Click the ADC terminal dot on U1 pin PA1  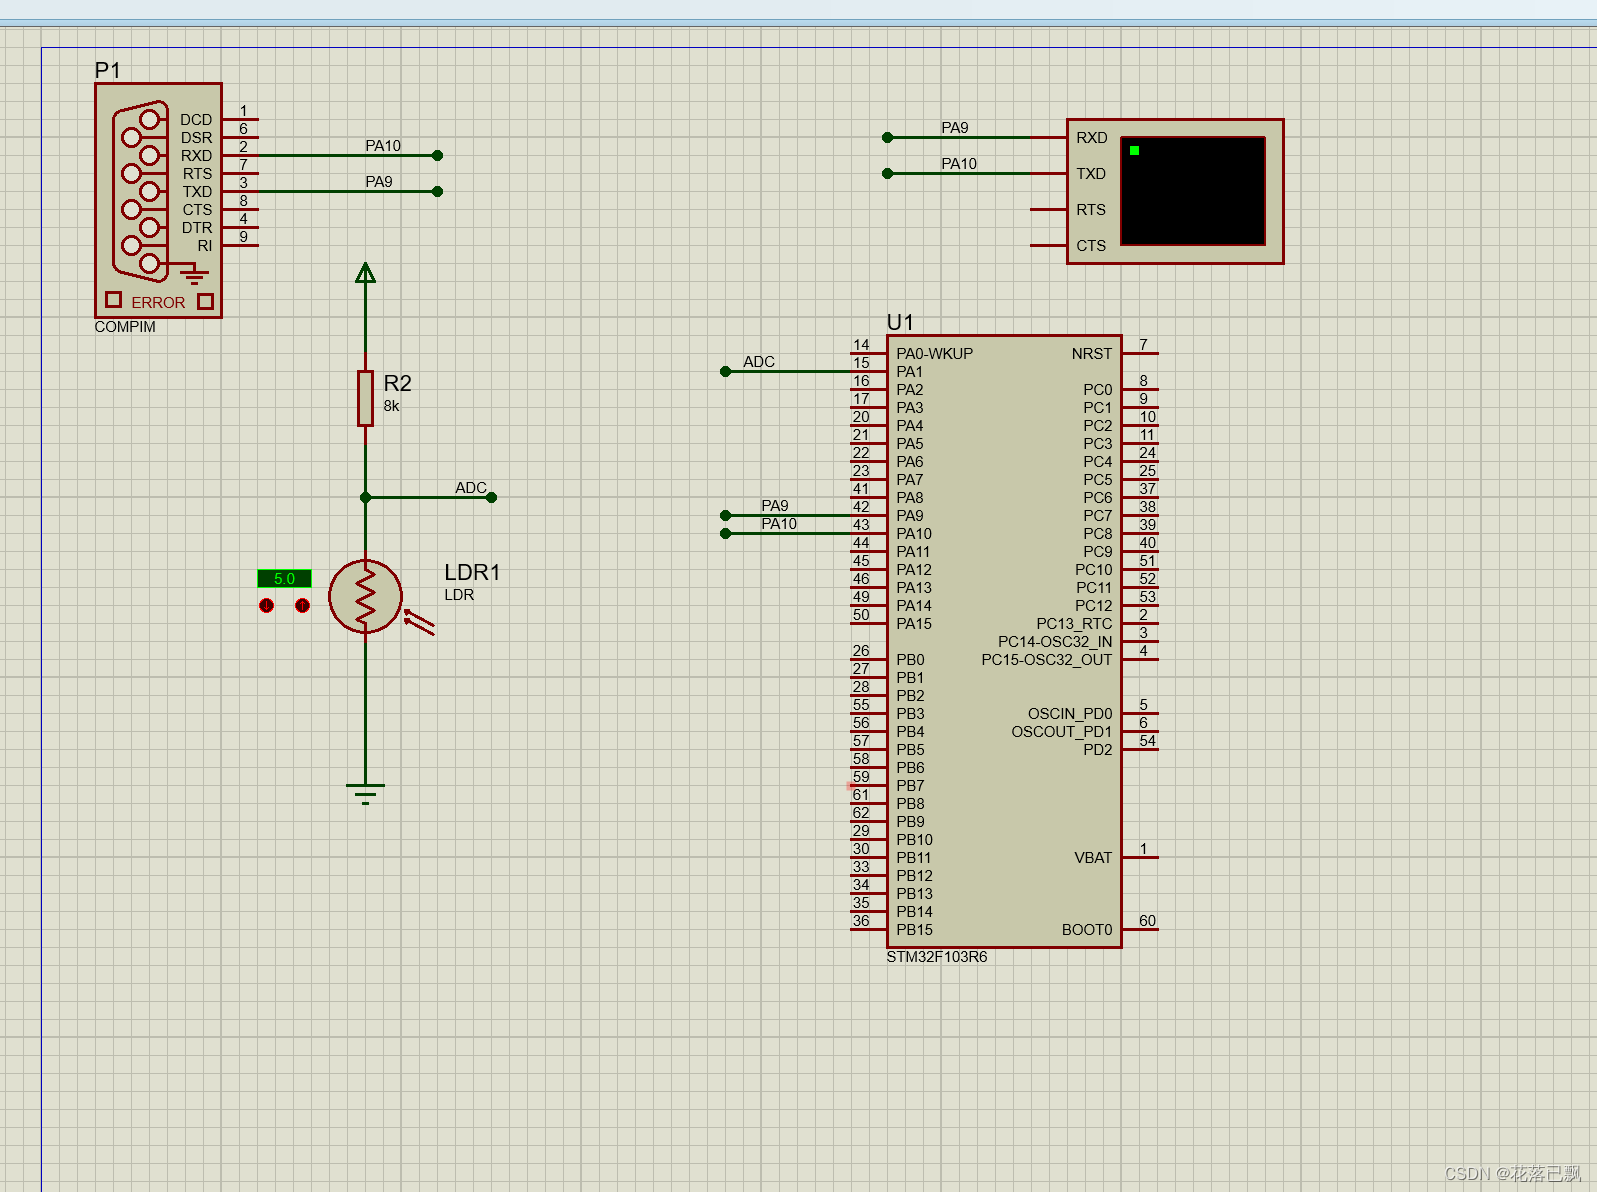726,371
